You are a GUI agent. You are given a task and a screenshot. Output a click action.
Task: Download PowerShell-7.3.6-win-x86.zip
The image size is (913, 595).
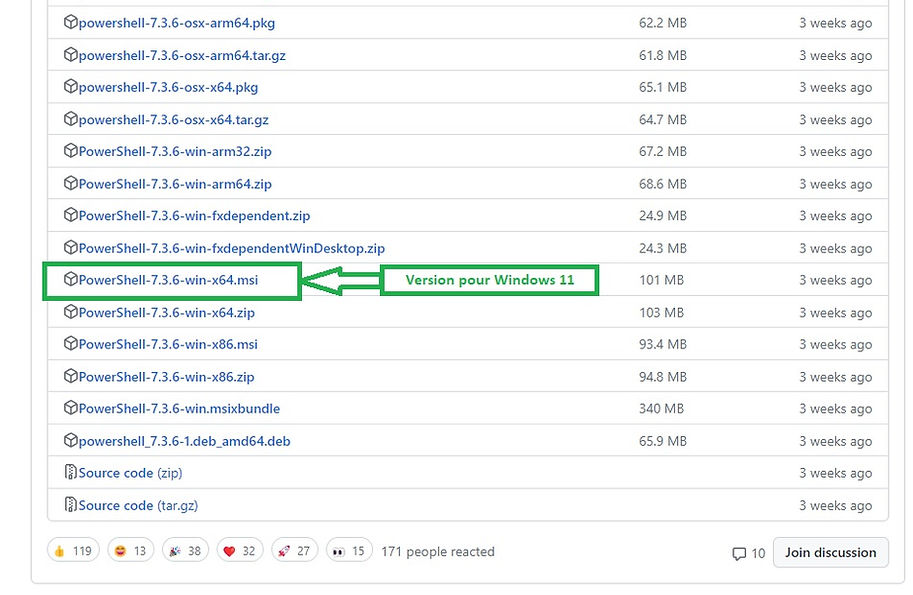(x=167, y=377)
